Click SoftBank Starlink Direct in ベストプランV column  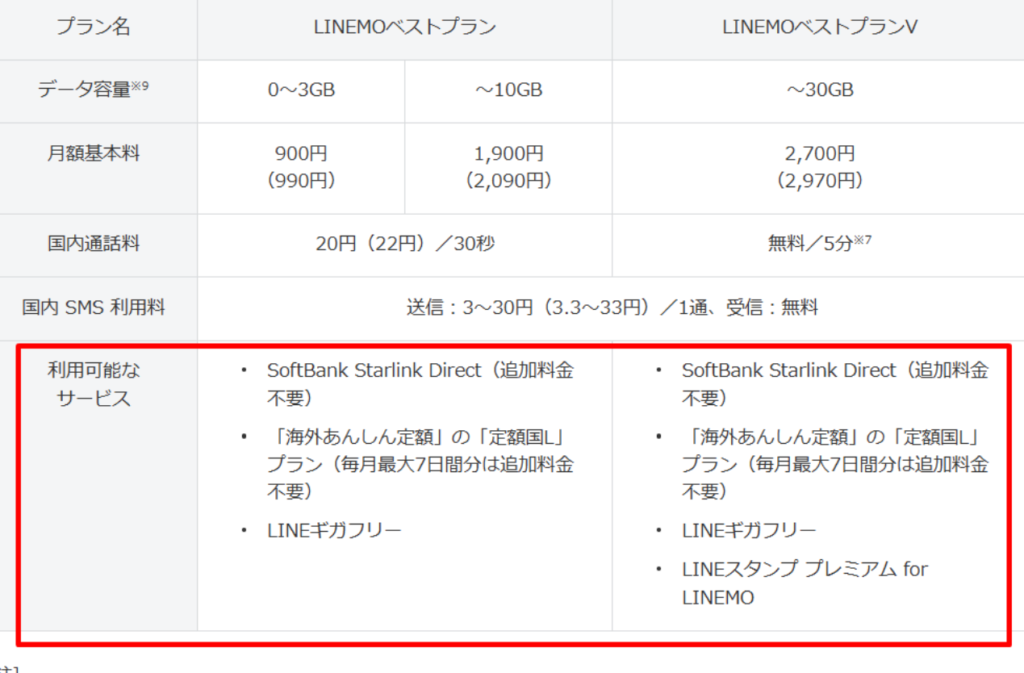(835, 384)
